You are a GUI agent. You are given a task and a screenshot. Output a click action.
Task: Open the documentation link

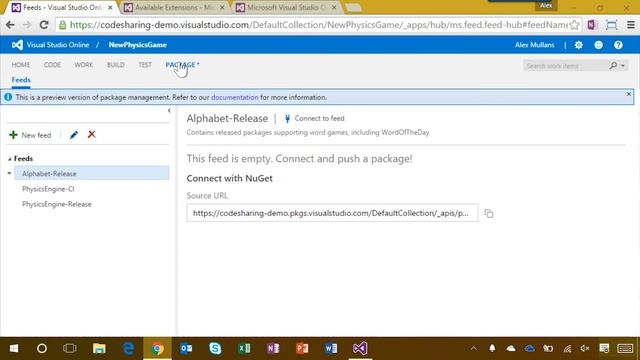[234, 98]
